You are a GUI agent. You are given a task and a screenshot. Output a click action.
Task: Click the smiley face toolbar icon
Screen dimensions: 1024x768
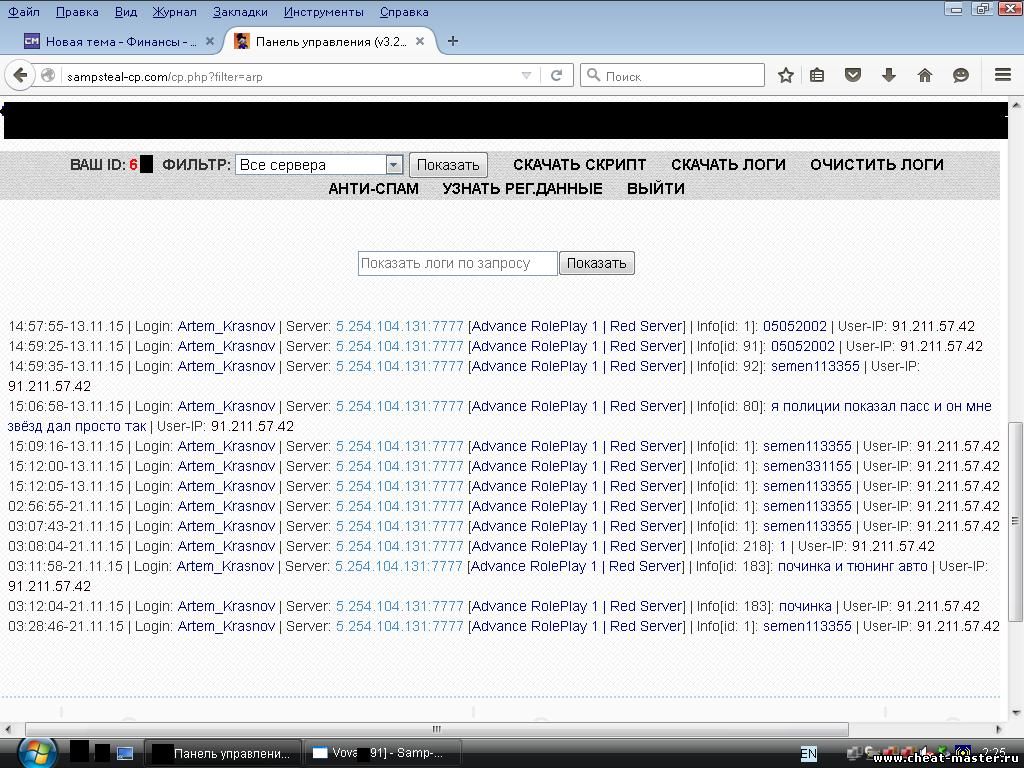click(x=961, y=75)
